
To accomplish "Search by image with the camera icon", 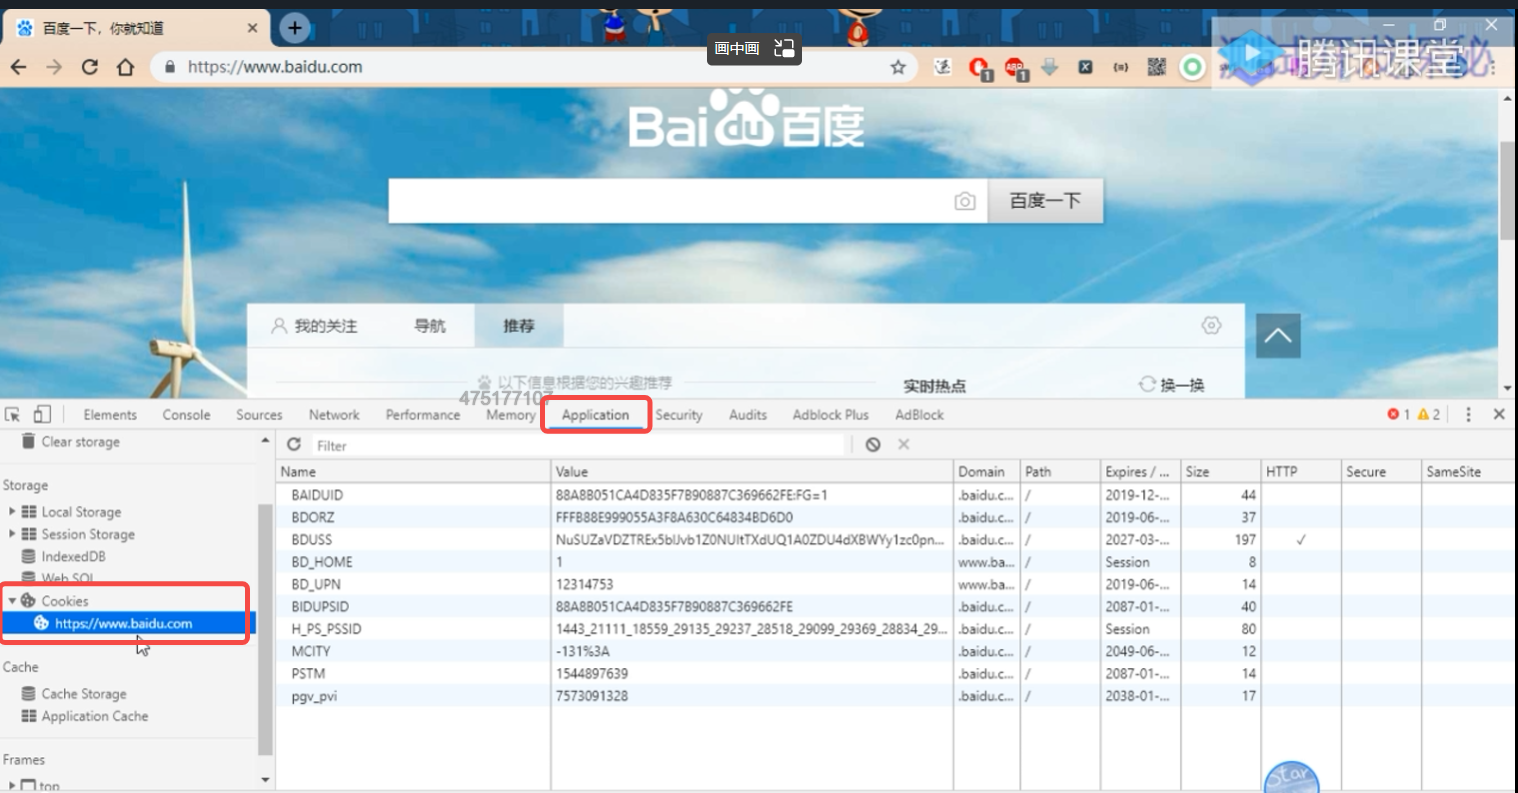I will coord(964,201).
